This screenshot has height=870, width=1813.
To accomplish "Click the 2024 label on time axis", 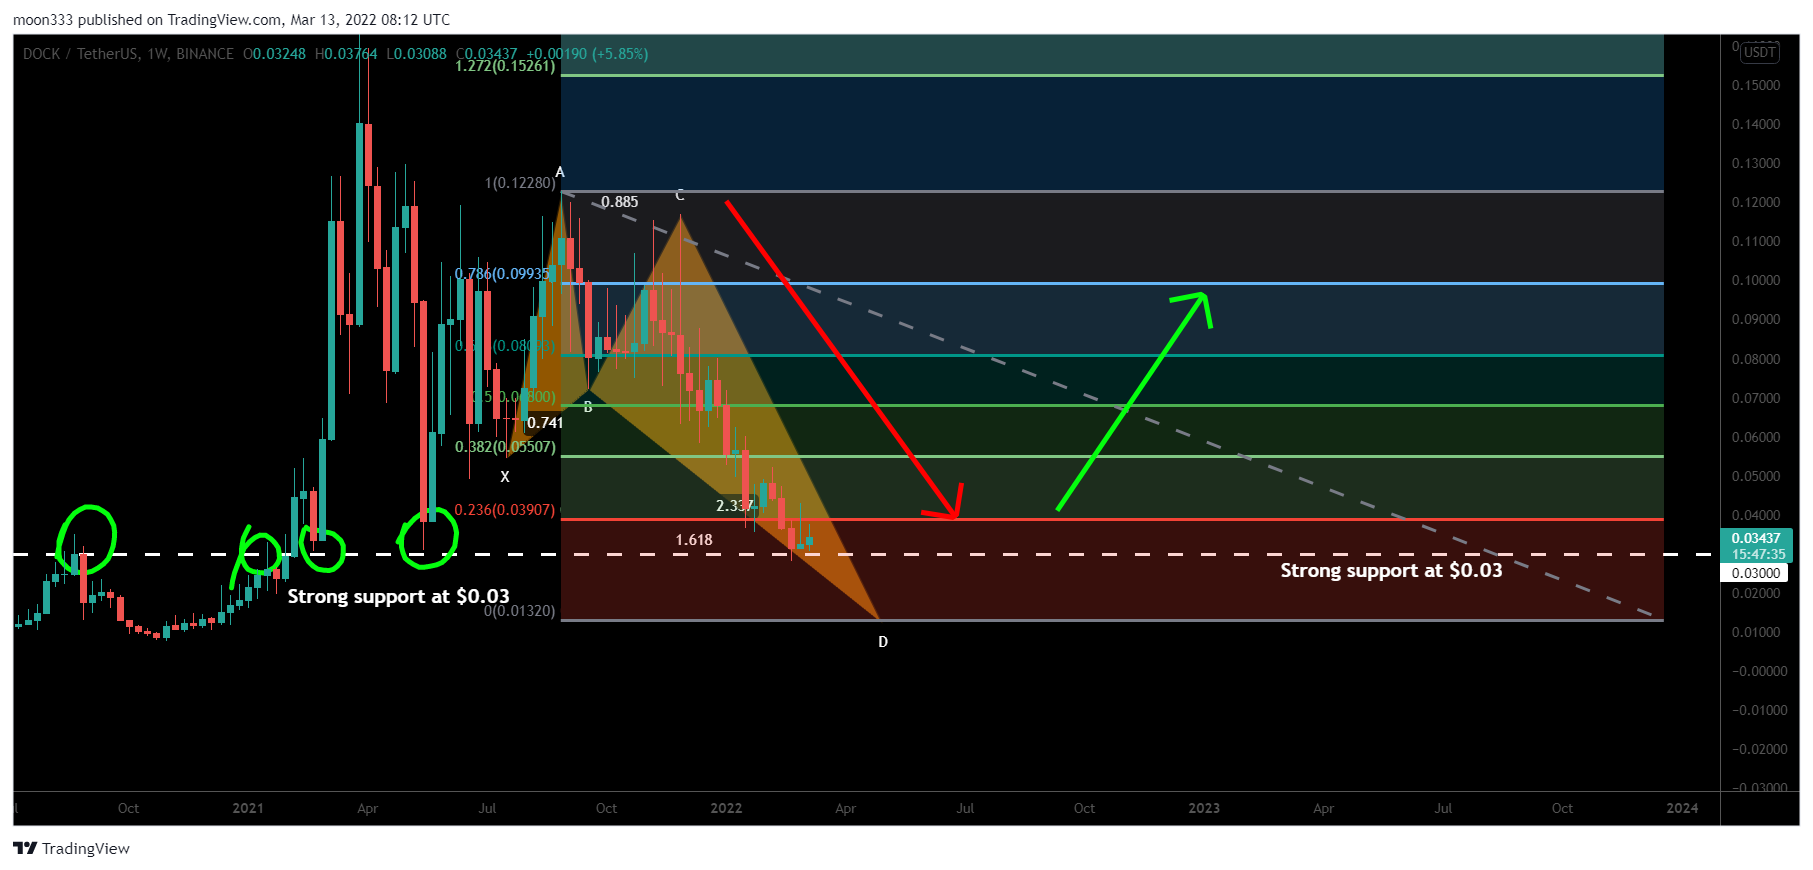I will [1682, 809].
